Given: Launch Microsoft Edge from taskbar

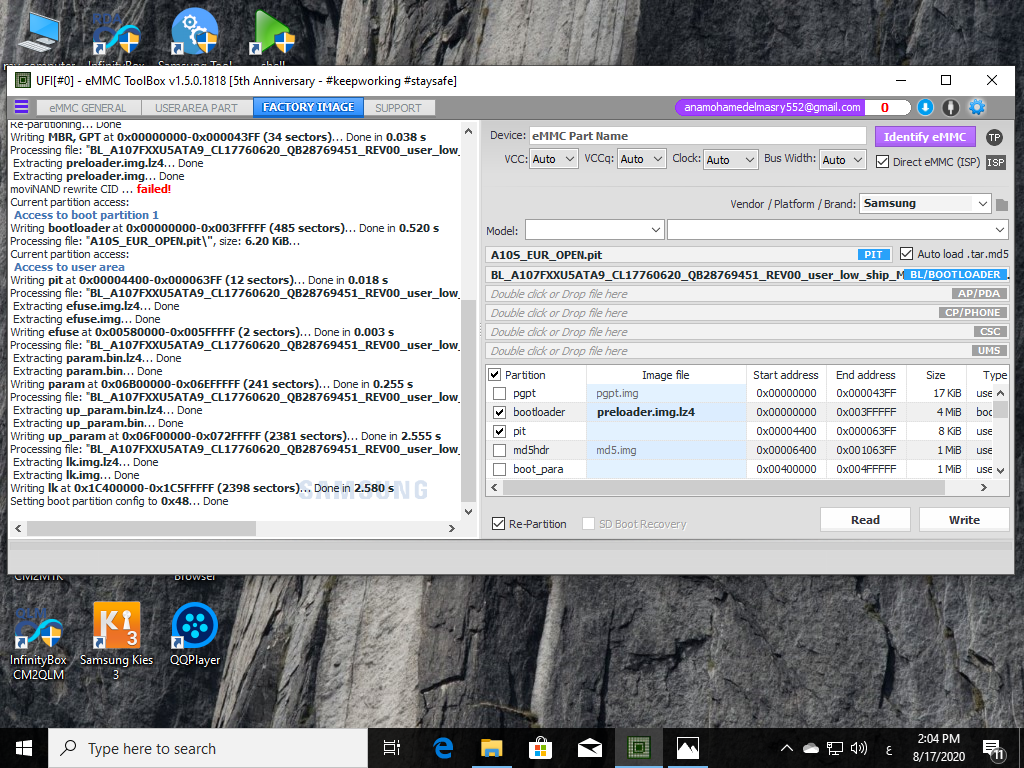Looking at the screenshot, I should [443, 748].
